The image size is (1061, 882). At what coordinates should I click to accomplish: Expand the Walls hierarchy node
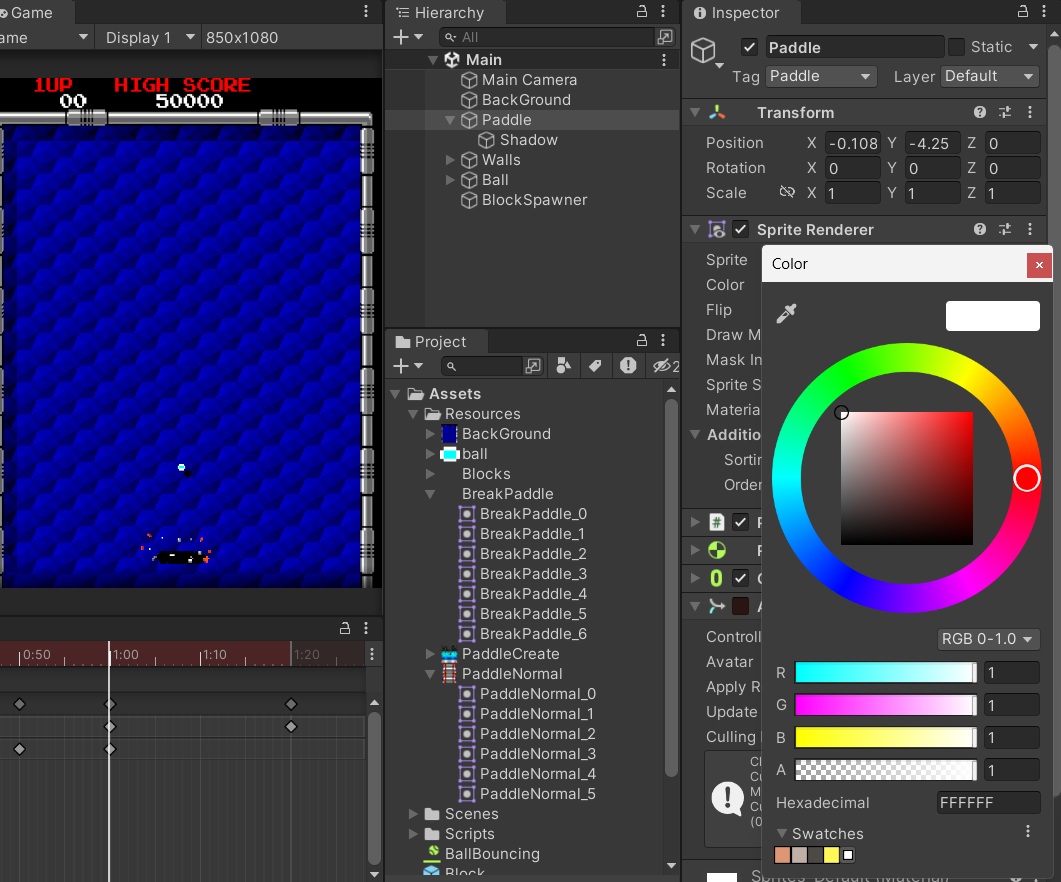click(x=450, y=160)
